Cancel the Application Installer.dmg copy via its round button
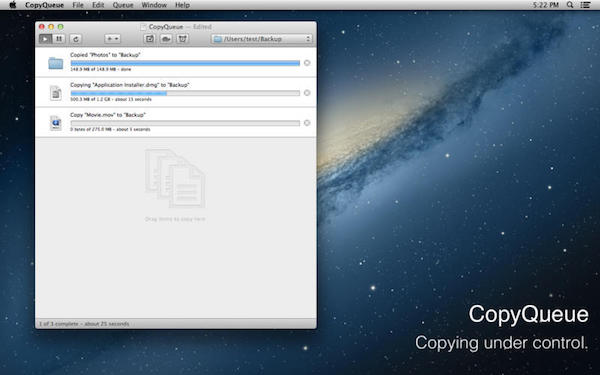Image resolution: width=600 pixels, height=375 pixels. (x=307, y=93)
